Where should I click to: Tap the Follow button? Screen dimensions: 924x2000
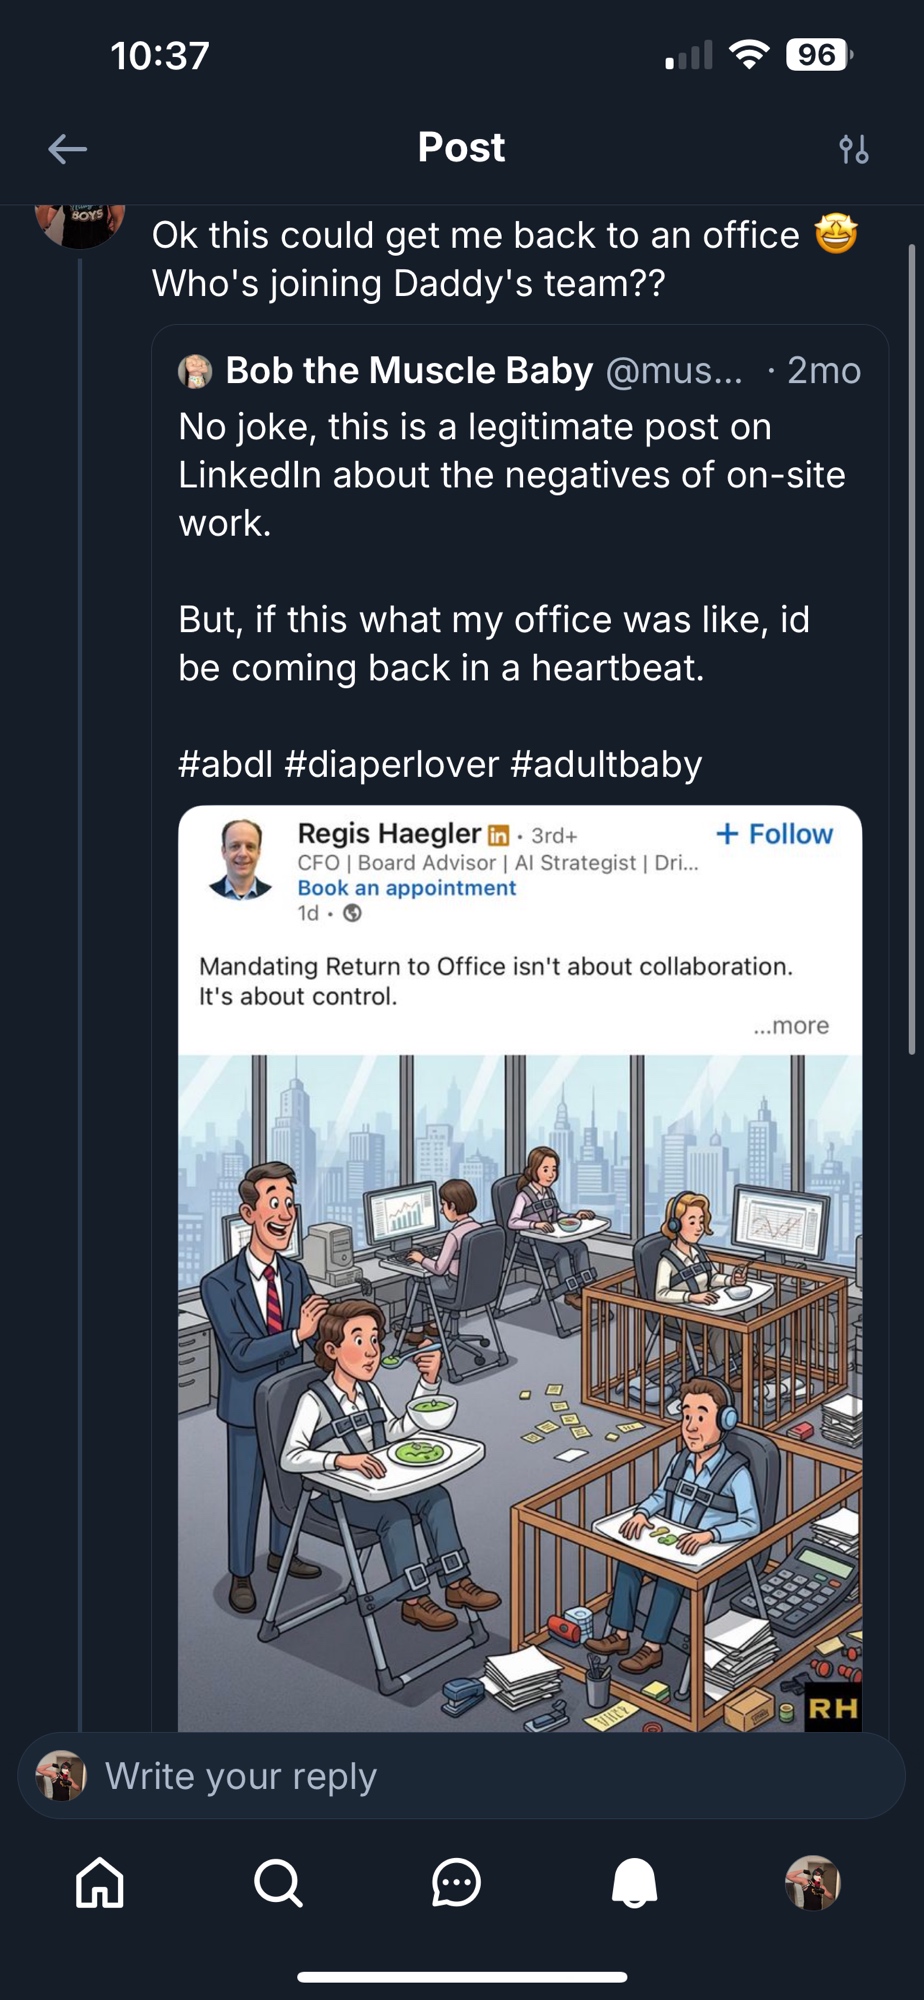(775, 834)
